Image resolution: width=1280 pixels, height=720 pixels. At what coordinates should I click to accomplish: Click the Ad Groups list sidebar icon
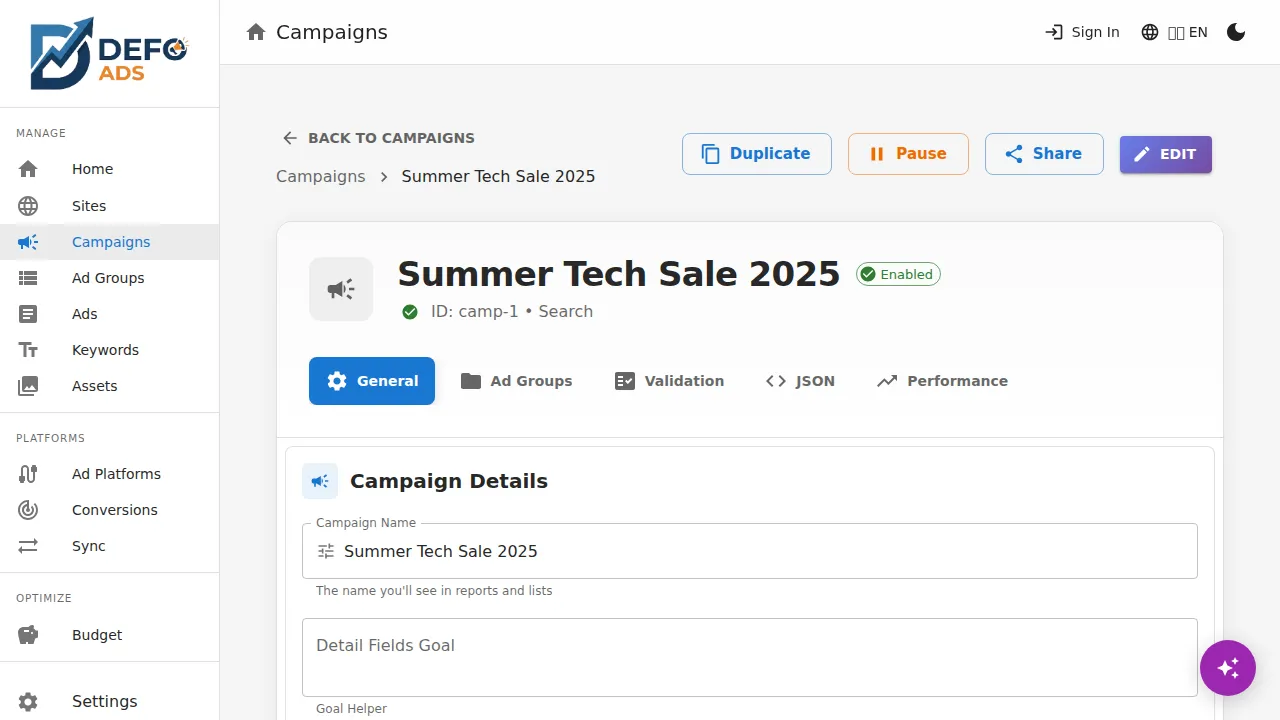click(28, 278)
